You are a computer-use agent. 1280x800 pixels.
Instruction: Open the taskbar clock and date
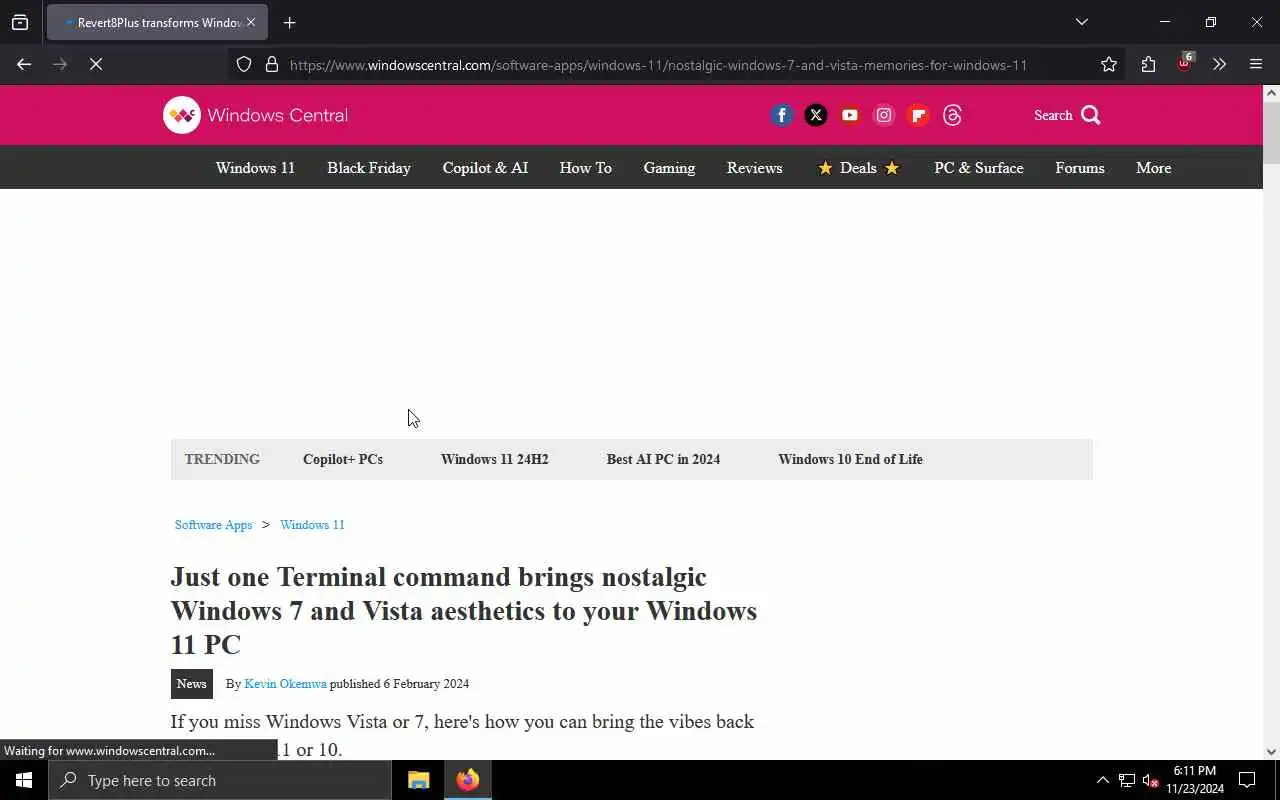[x=1195, y=780]
